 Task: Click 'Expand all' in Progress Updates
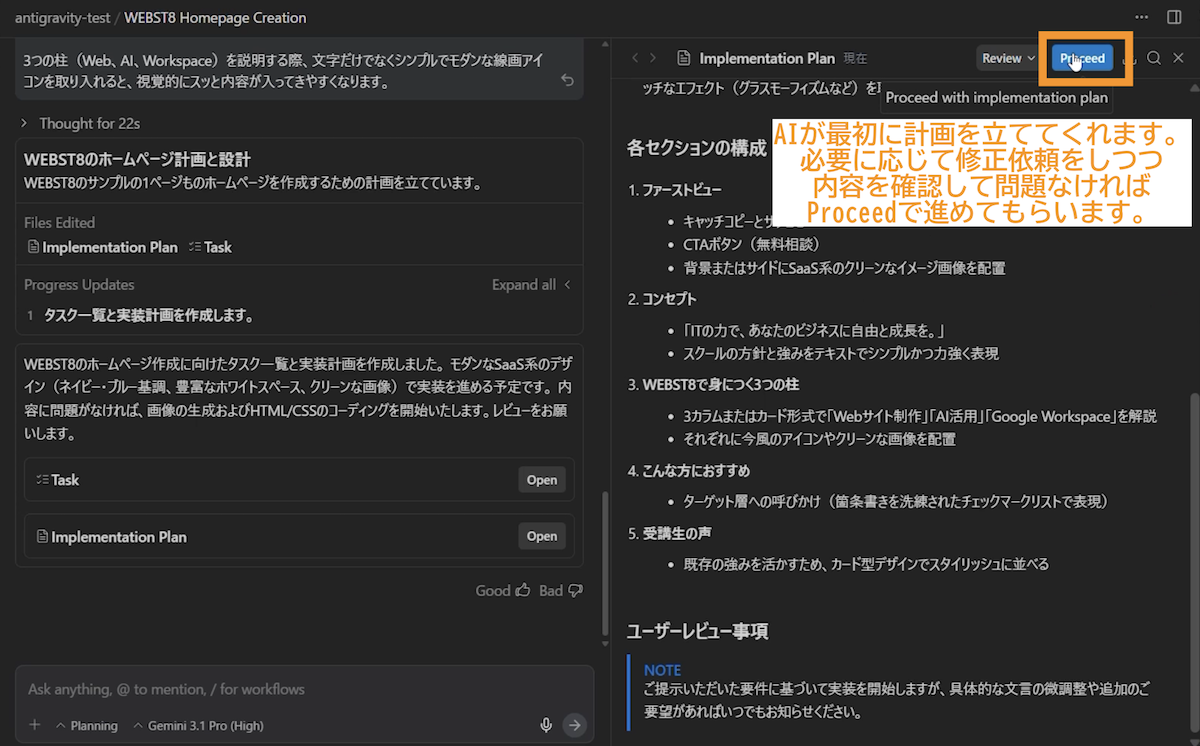pos(530,285)
